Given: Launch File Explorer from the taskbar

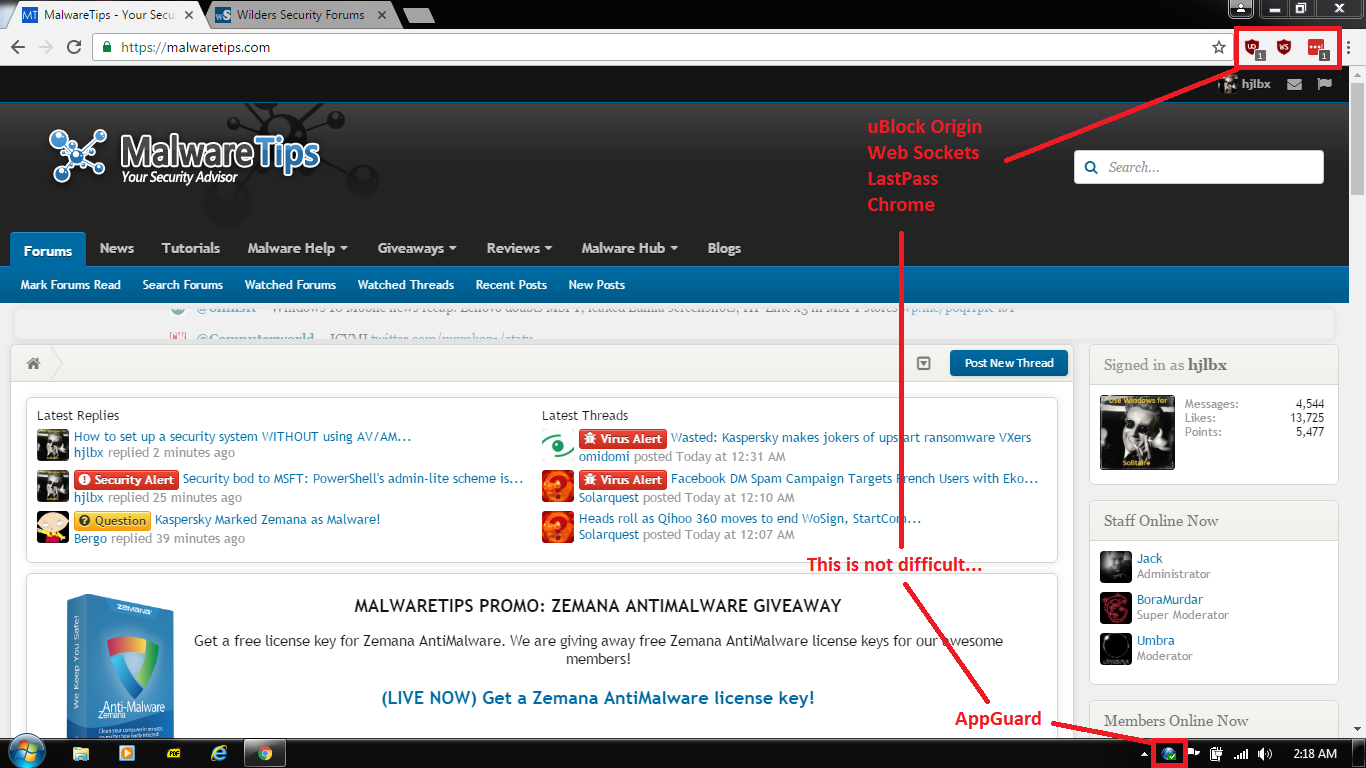Looking at the screenshot, I should [x=81, y=753].
